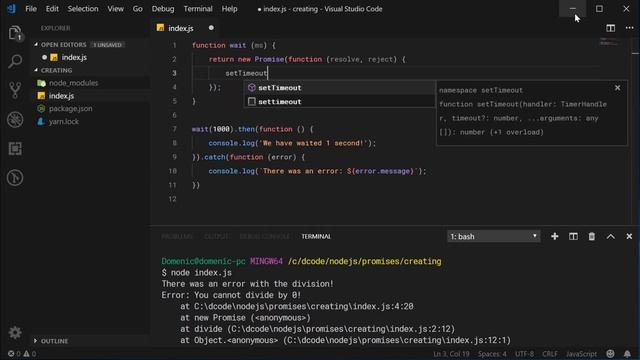This screenshot has height=360, width=640.
Task: Open the Go menu
Action: [x=138, y=9]
